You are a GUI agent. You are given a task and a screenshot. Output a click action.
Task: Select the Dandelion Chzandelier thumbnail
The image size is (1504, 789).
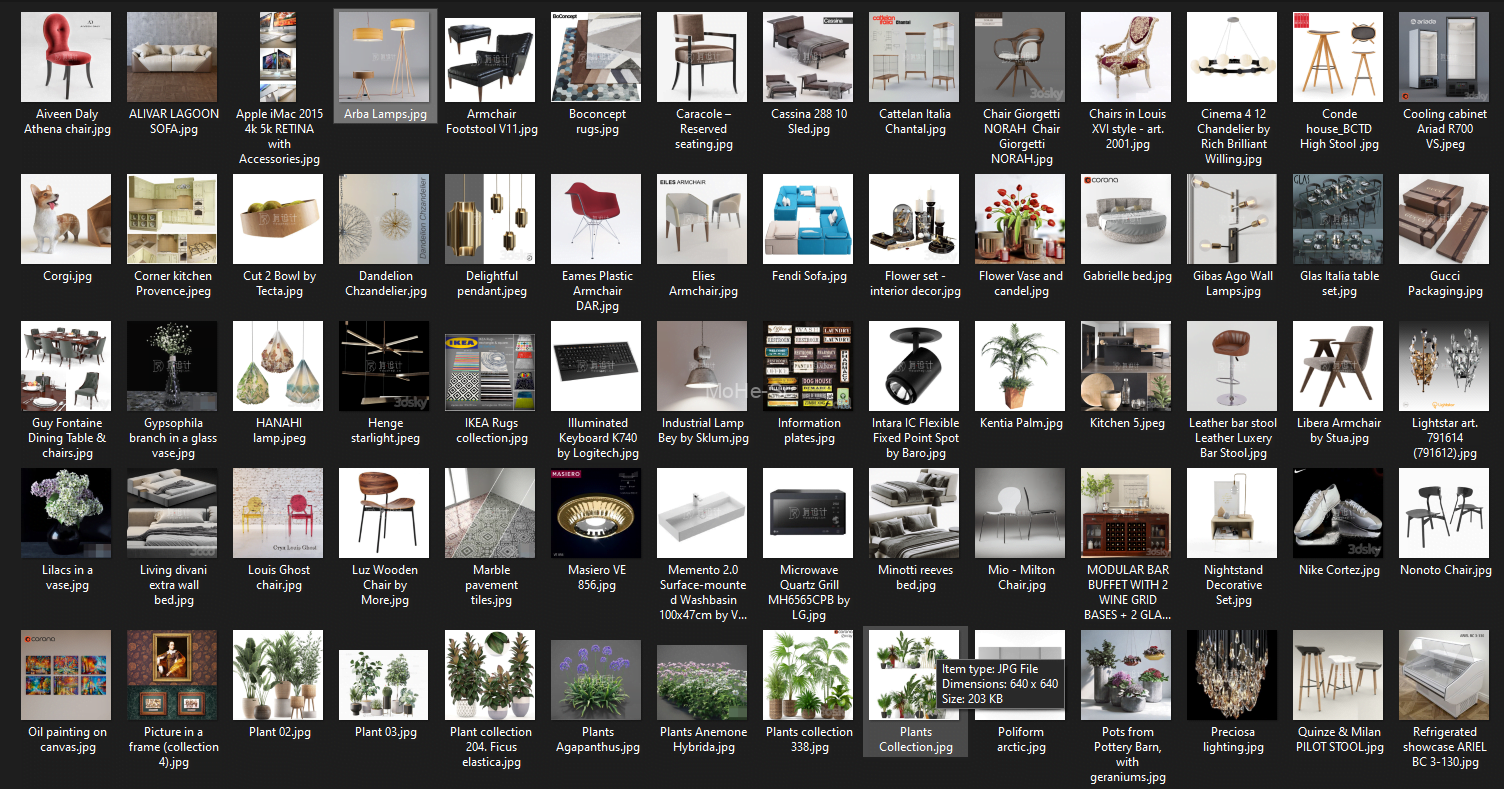(384, 219)
